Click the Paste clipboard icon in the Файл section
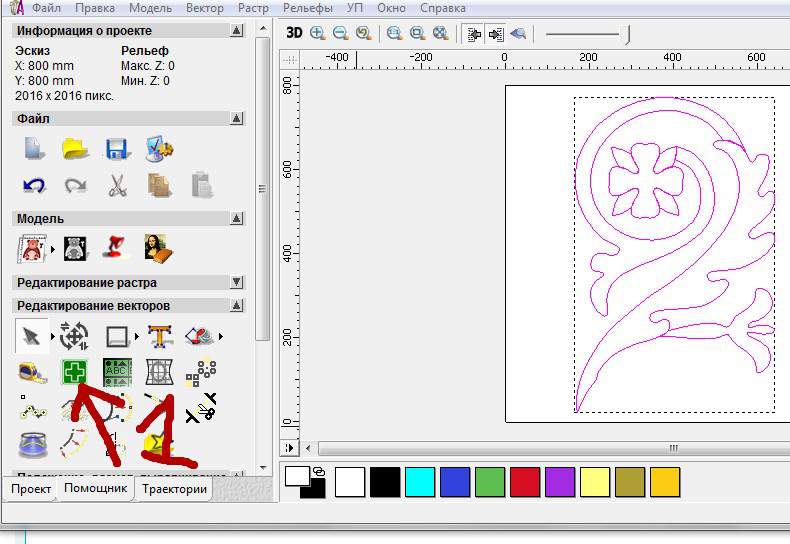This screenshot has height=544, width=790. tap(202, 185)
